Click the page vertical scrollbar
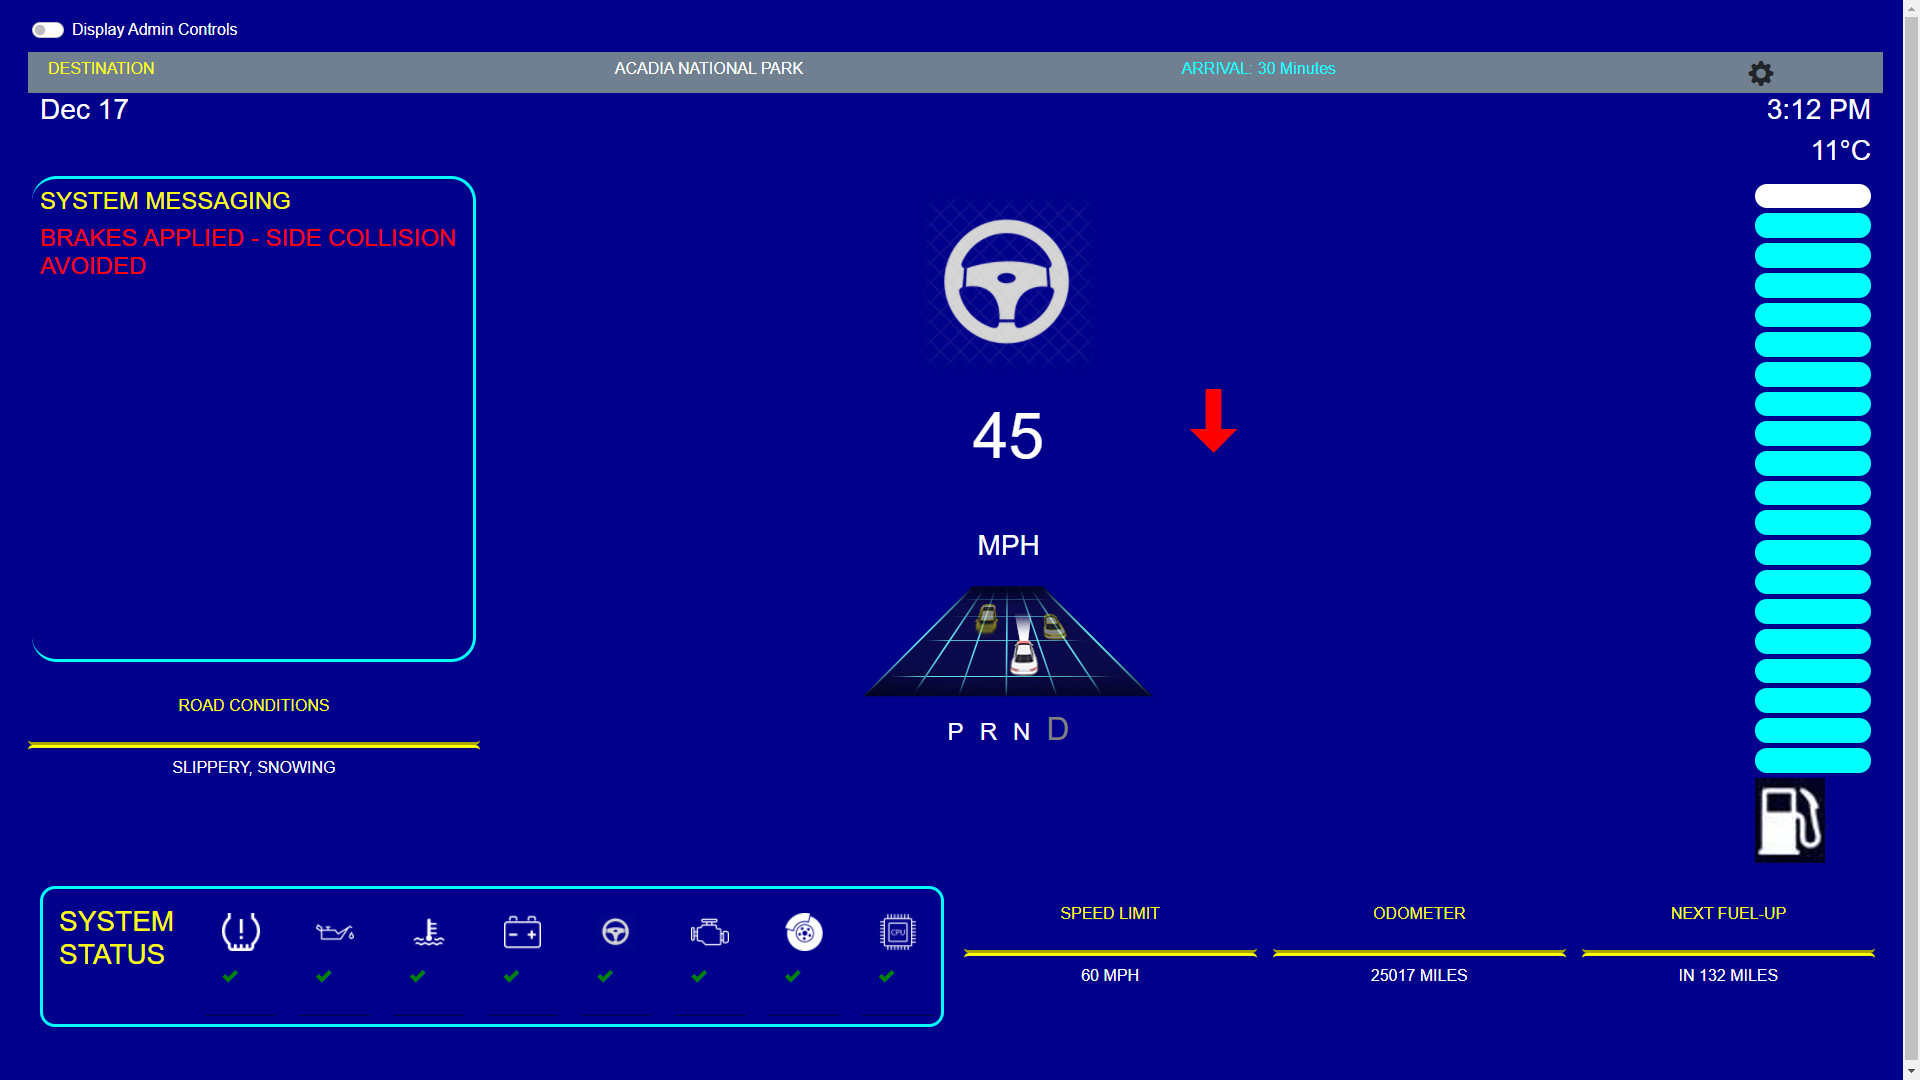This screenshot has height=1080, width=1920. coord(1911,540)
